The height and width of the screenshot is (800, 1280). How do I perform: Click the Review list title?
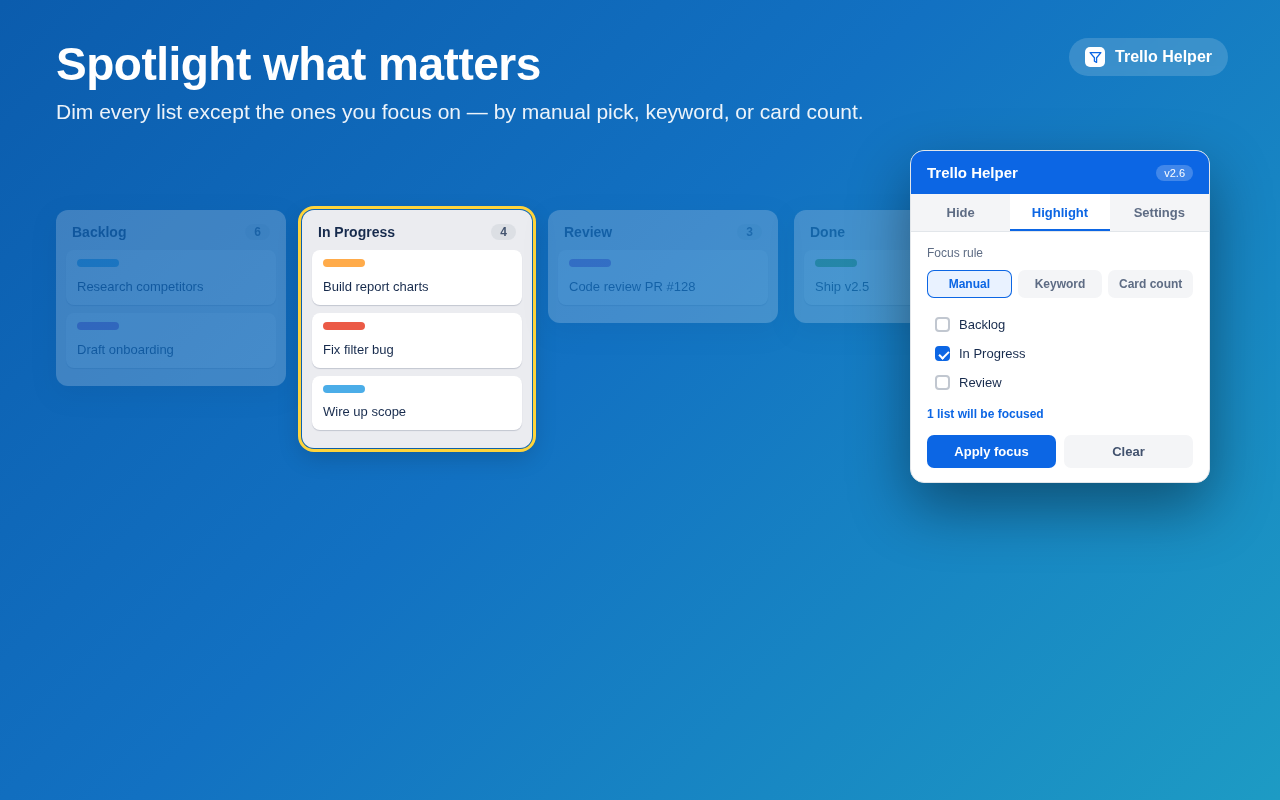click(588, 232)
